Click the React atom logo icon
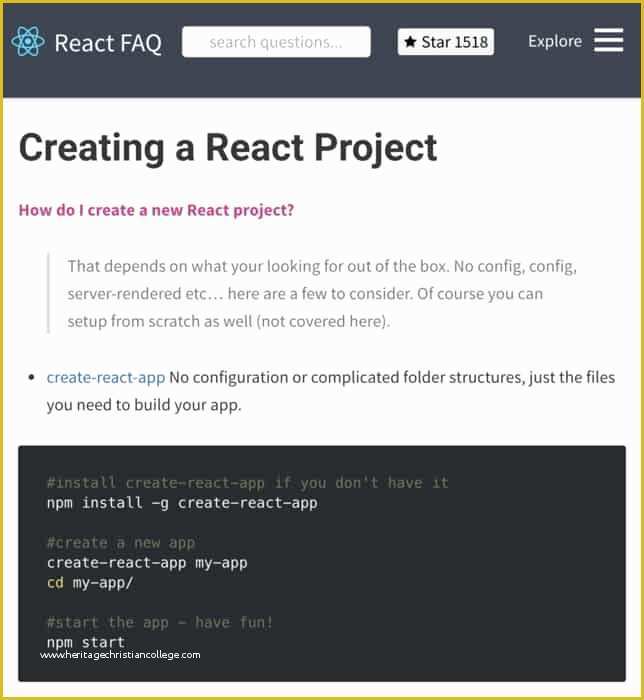The width and height of the screenshot is (644, 700). coord(28,42)
